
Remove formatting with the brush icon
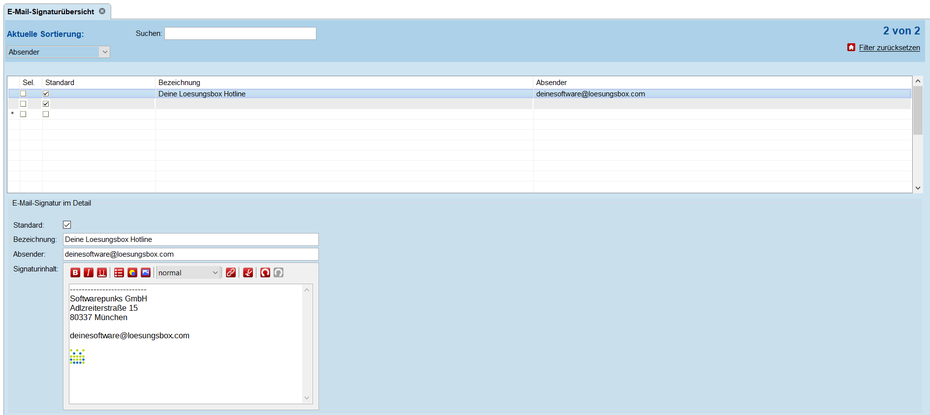click(x=249, y=273)
